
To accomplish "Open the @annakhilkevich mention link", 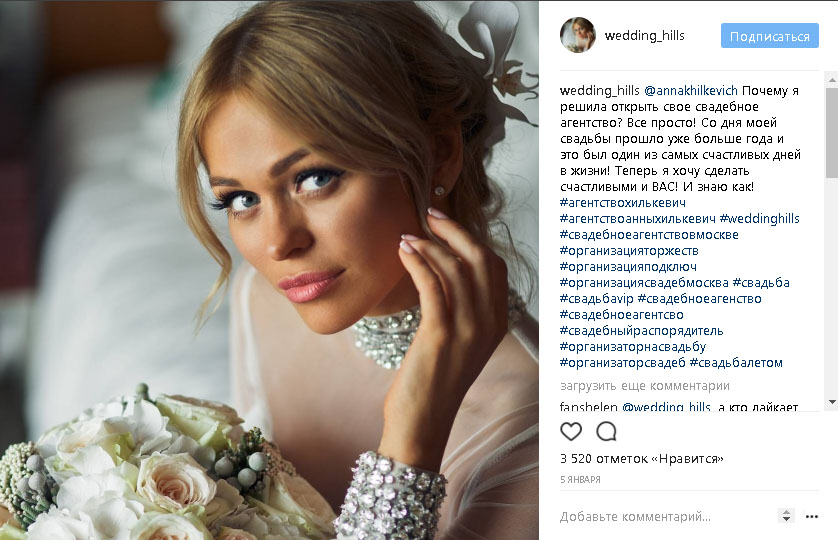I will 690,91.
